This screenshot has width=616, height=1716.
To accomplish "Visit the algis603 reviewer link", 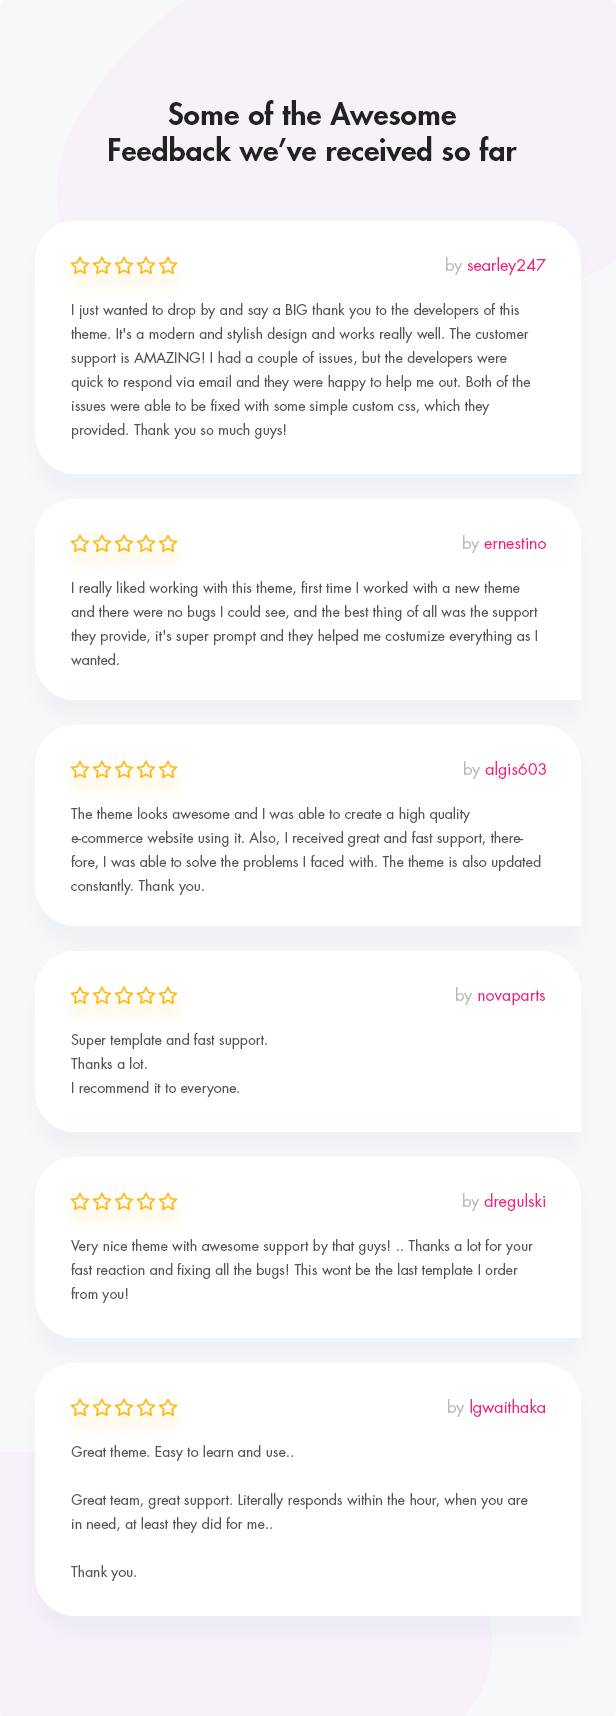I will coord(515,769).
